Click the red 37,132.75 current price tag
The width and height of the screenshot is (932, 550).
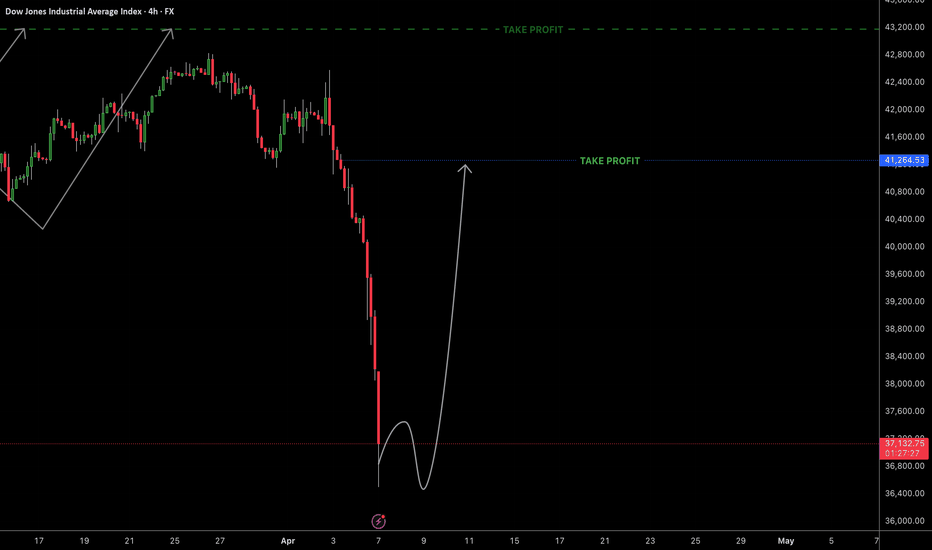903,448
